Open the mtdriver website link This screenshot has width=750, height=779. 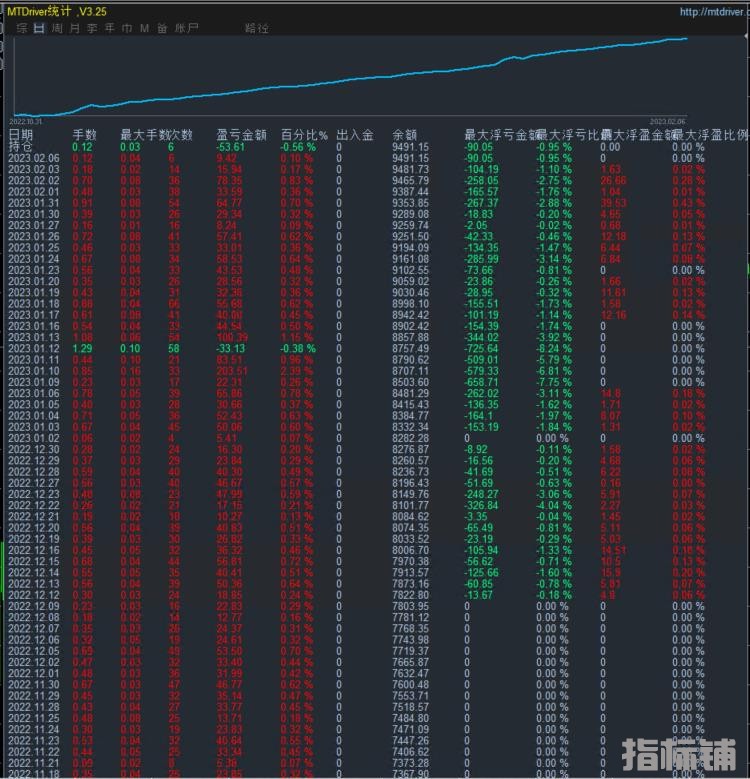pyautogui.click(x=713, y=12)
